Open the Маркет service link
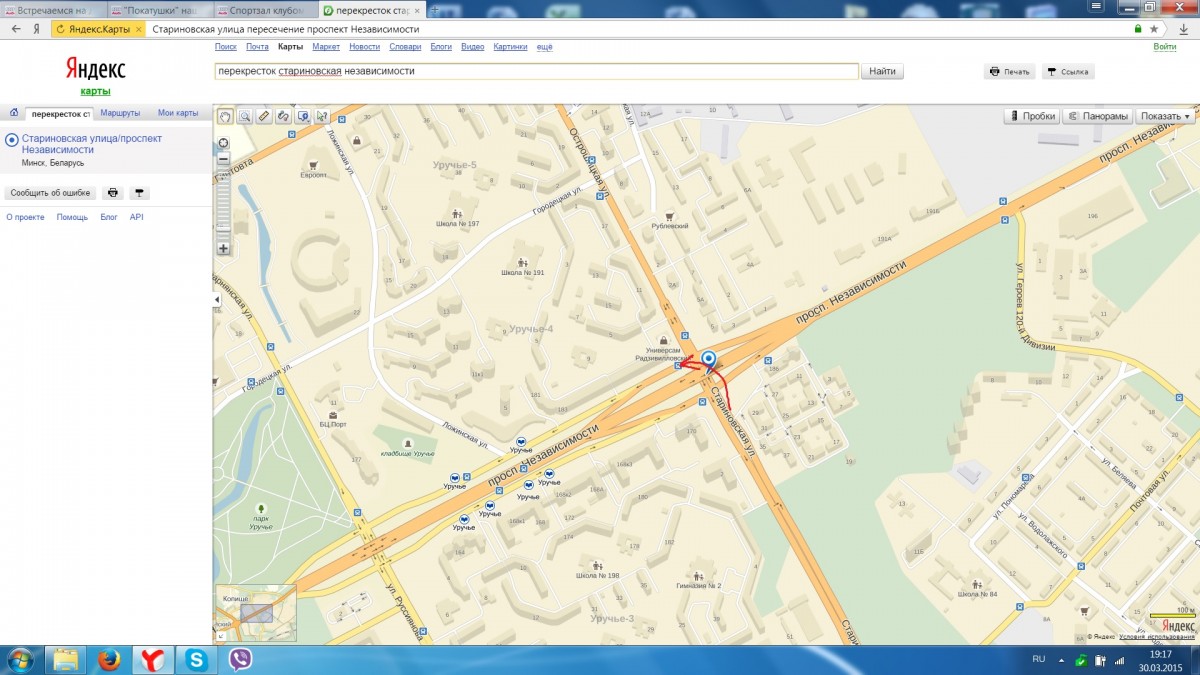Image resolution: width=1200 pixels, height=675 pixels. click(326, 47)
